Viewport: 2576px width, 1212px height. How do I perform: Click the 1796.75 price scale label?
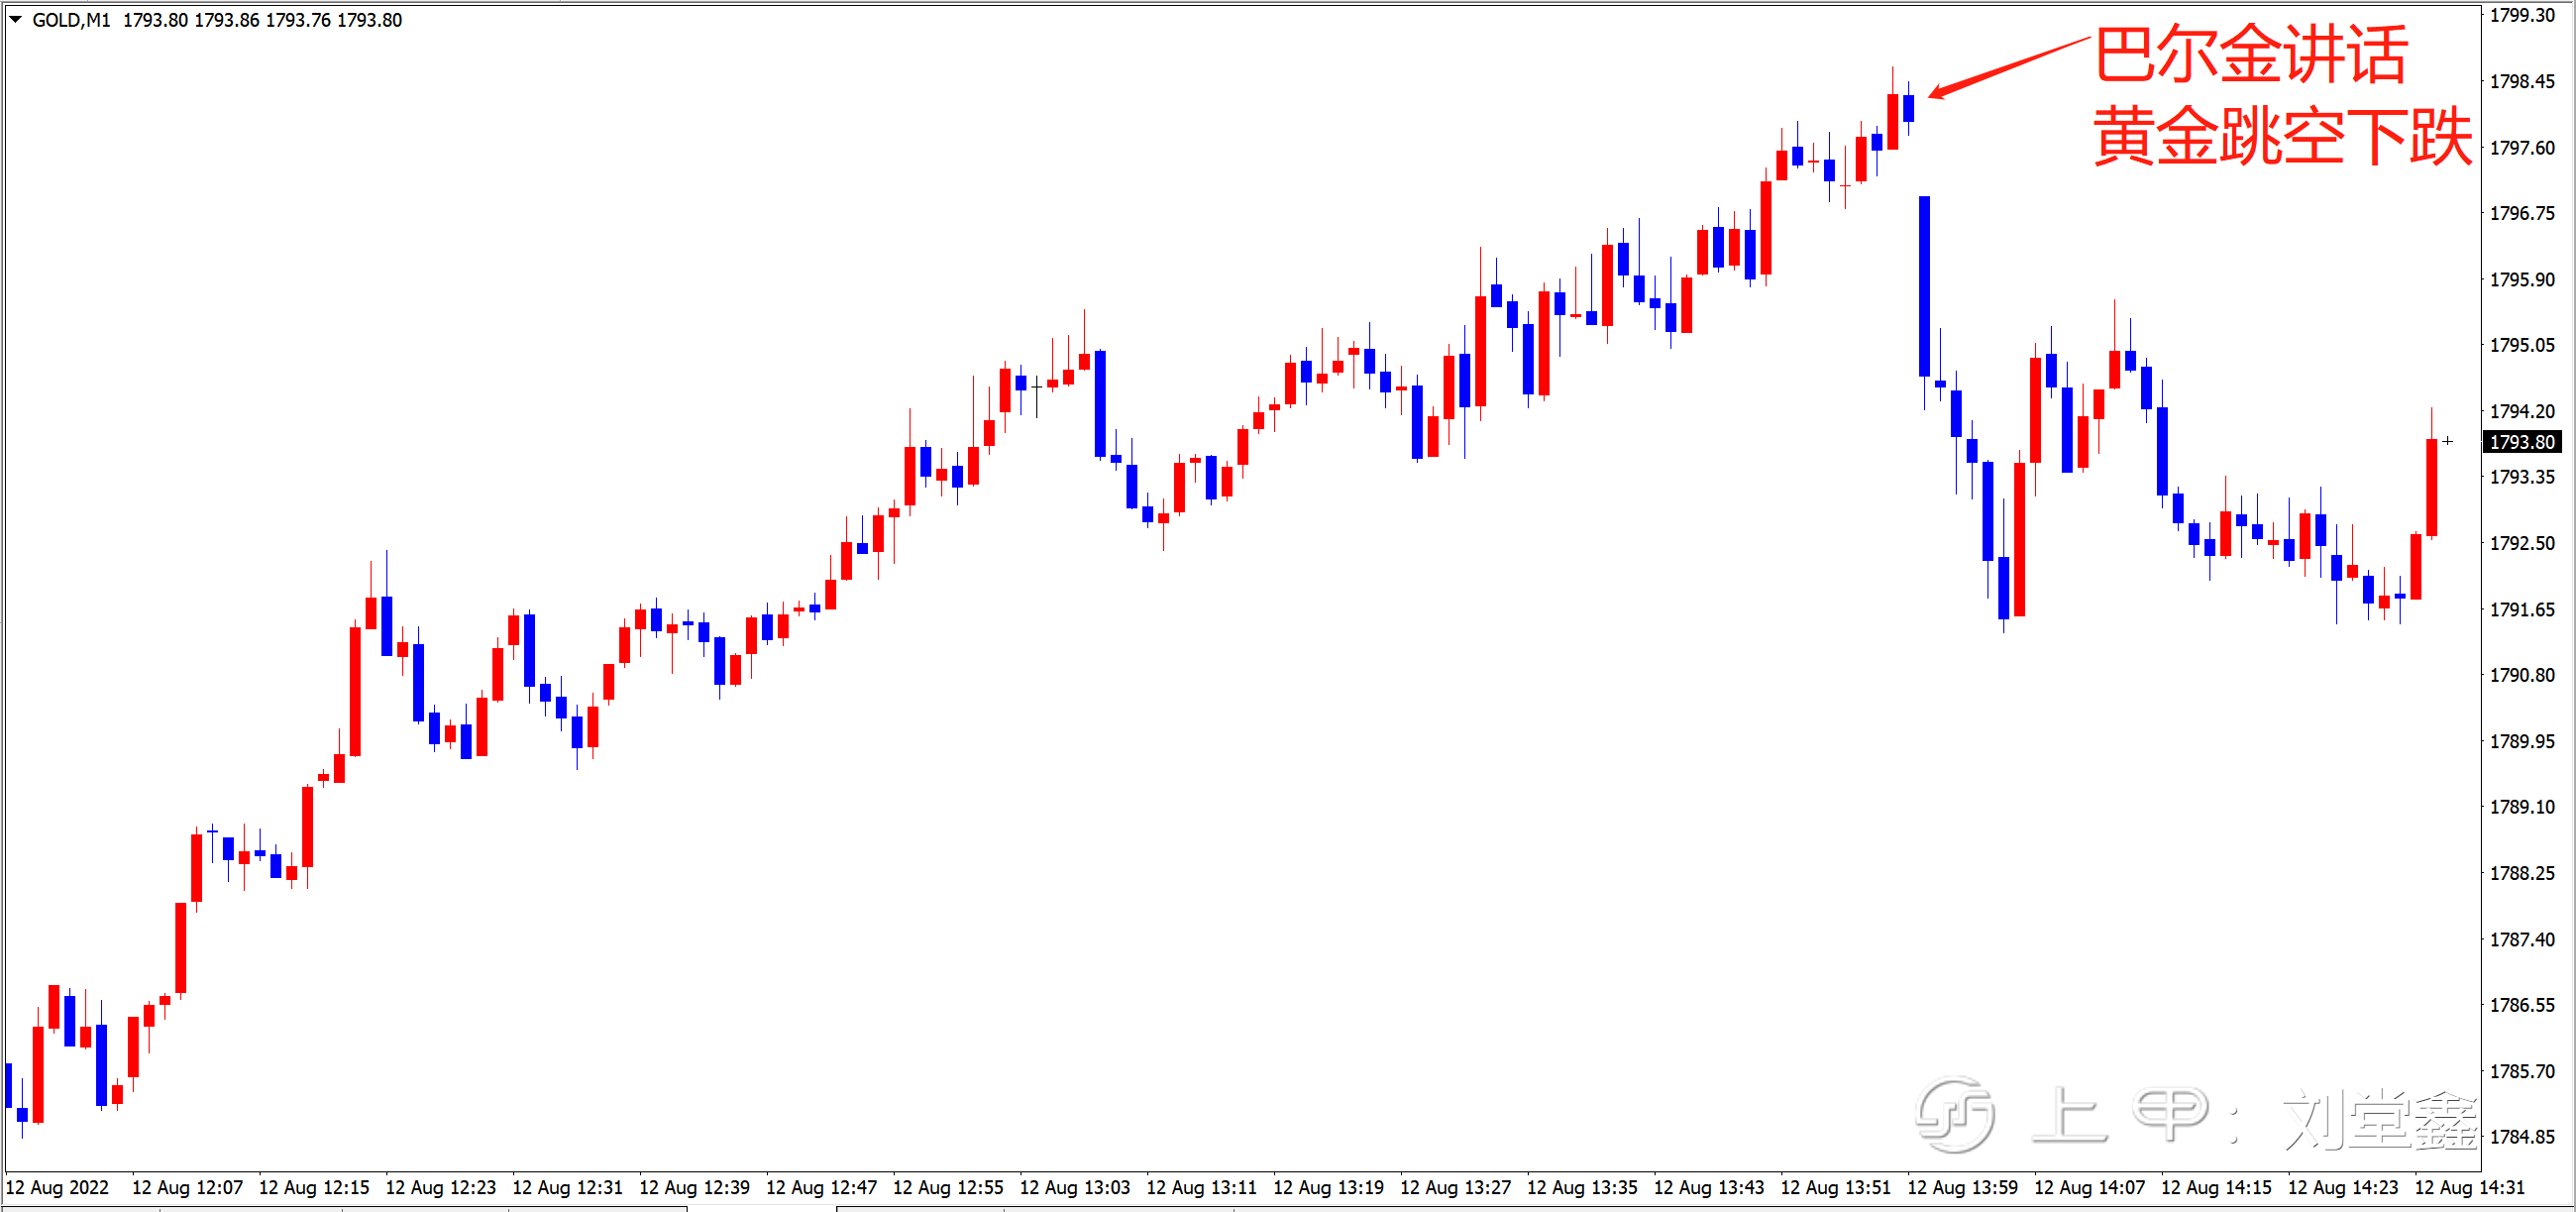(2521, 214)
